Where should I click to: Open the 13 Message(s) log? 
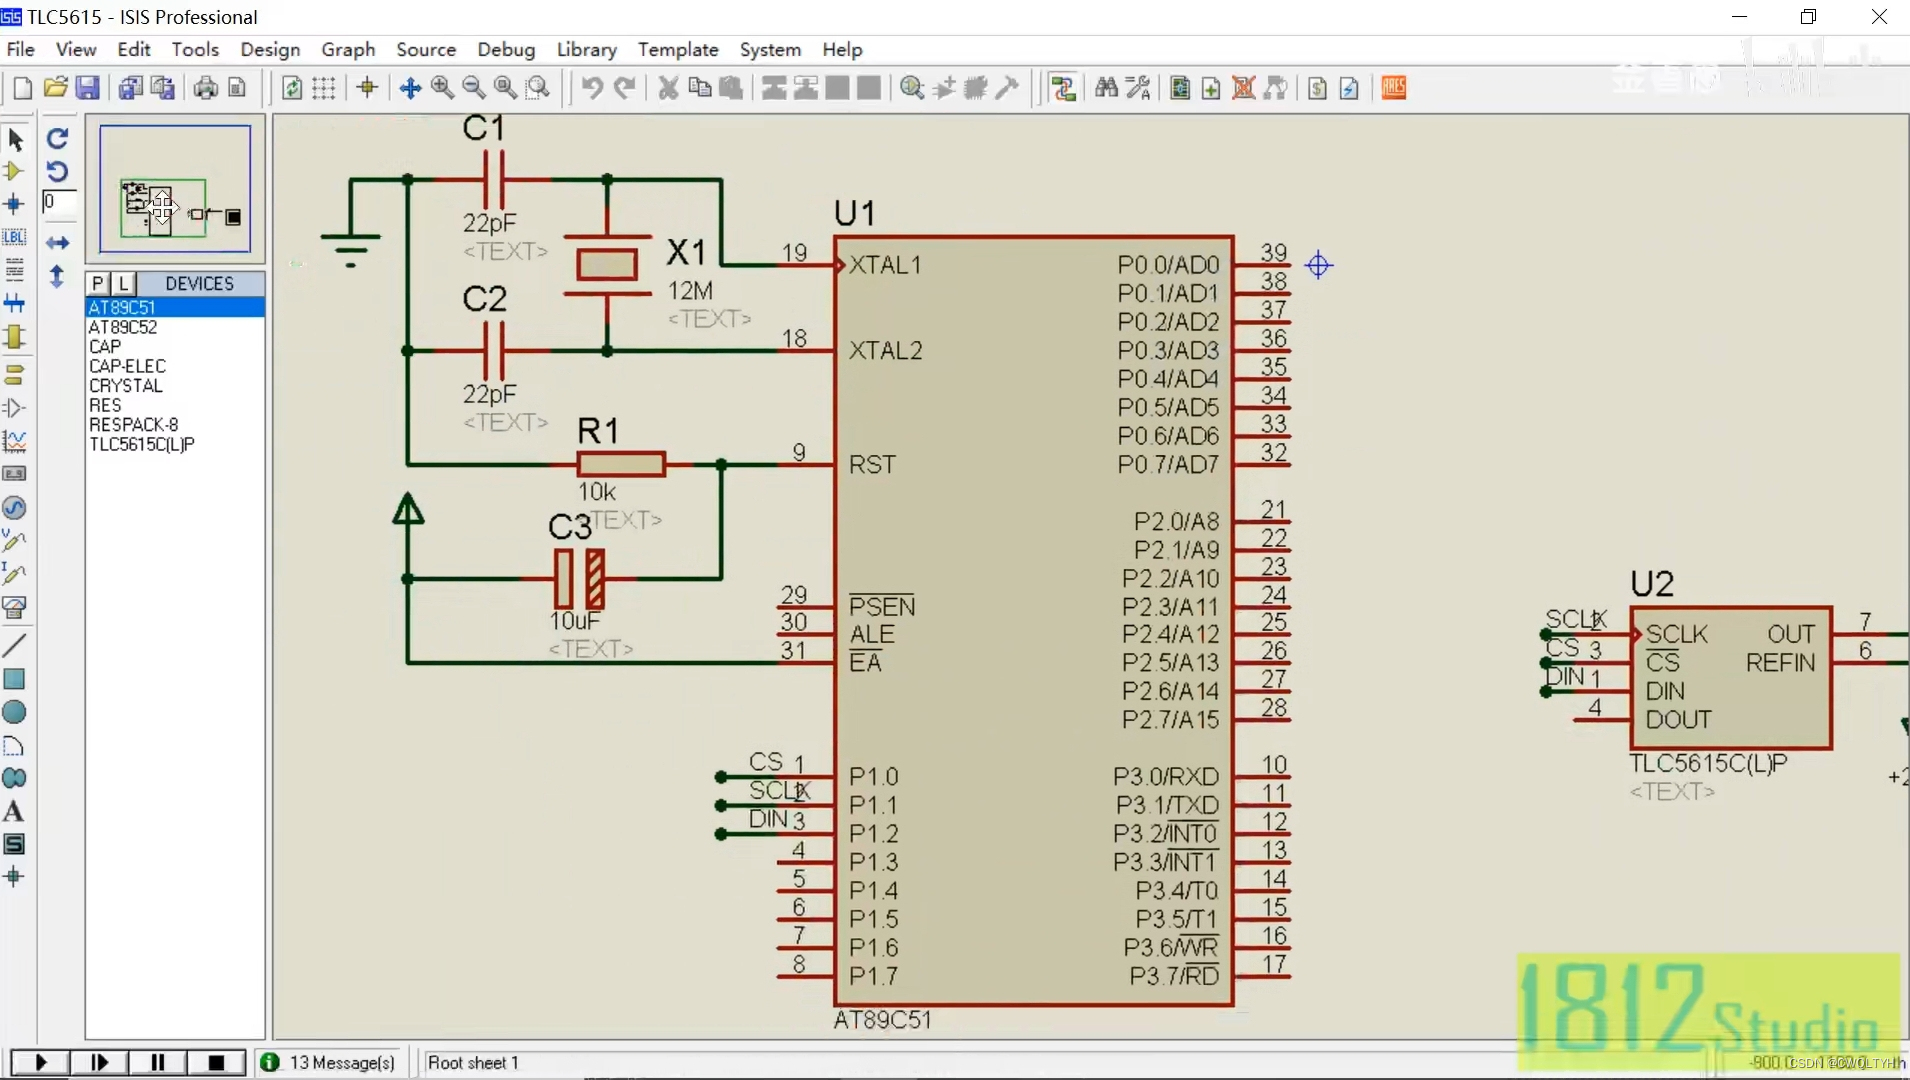pyautogui.click(x=329, y=1062)
